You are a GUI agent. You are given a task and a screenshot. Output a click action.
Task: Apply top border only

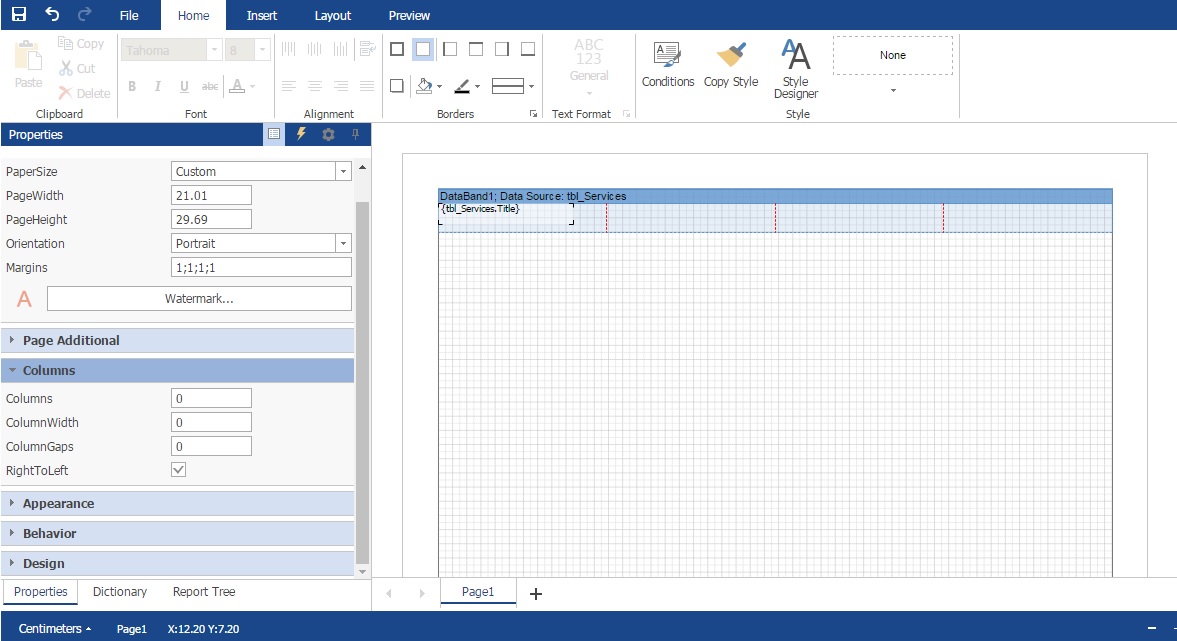tap(476, 50)
